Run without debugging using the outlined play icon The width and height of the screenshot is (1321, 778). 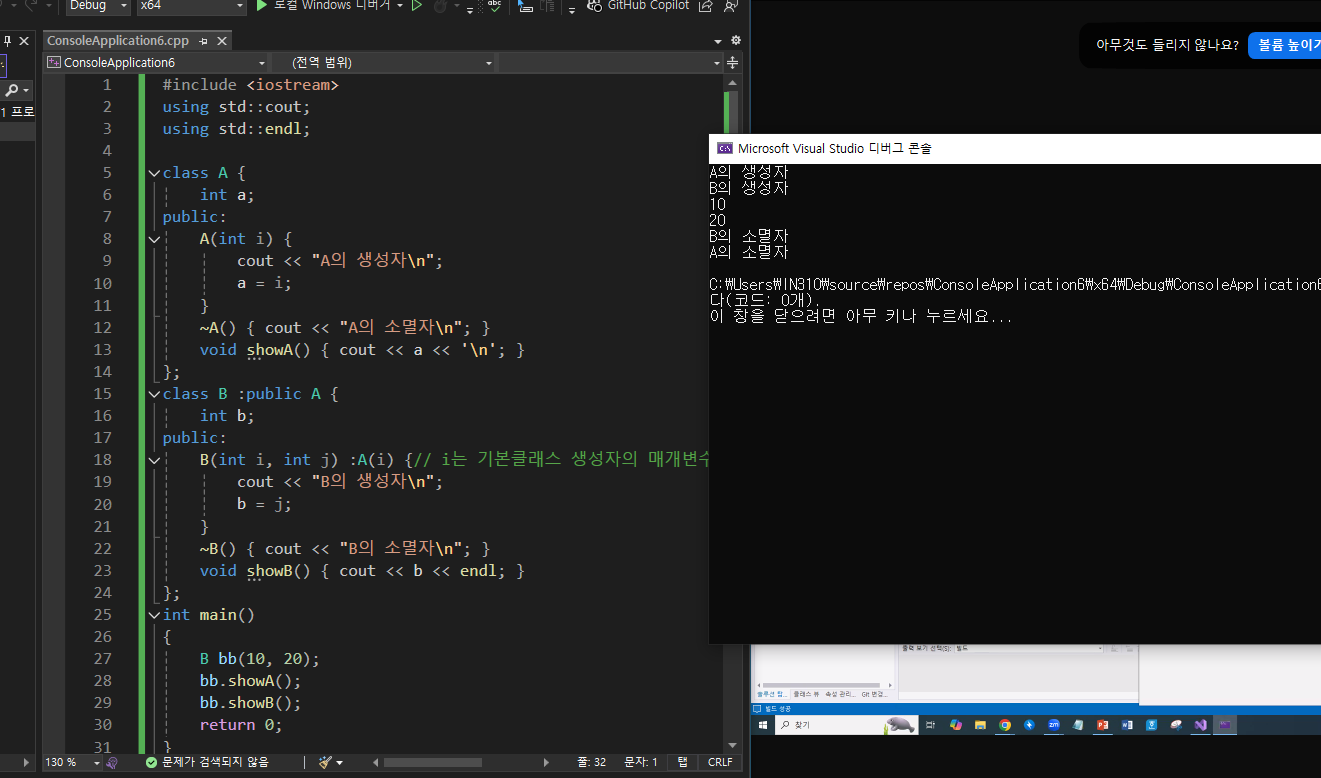tap(418, 6)
